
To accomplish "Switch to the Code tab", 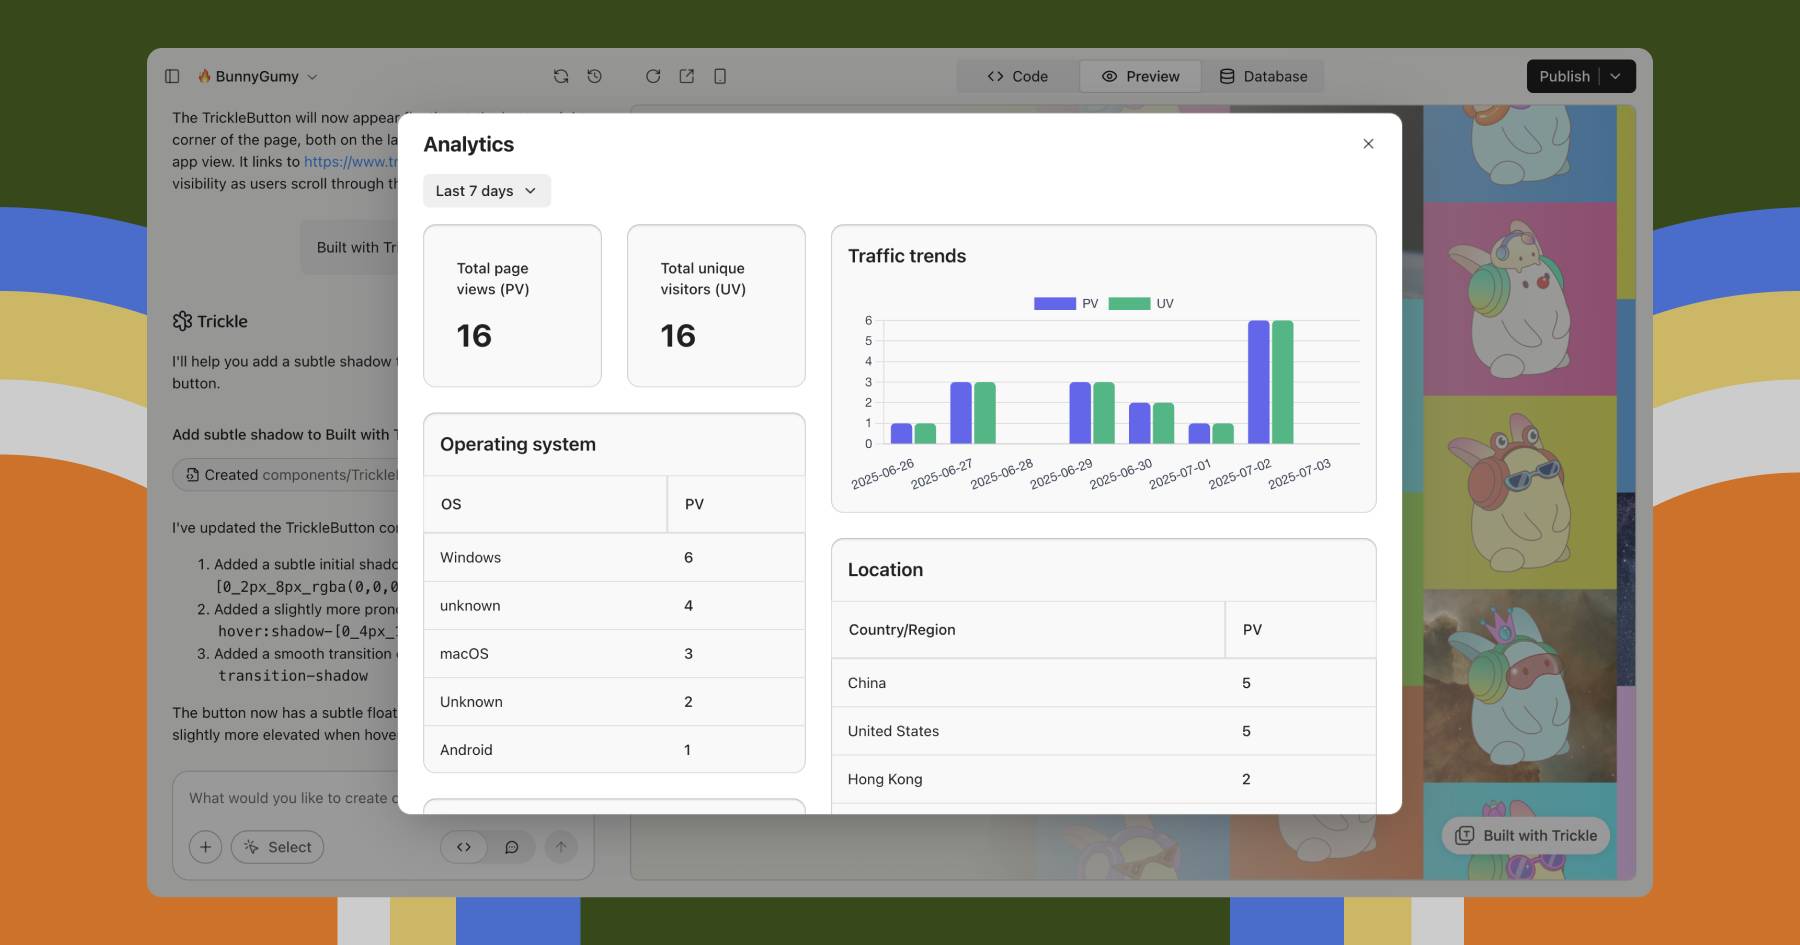I will [x=1017, y=76].
